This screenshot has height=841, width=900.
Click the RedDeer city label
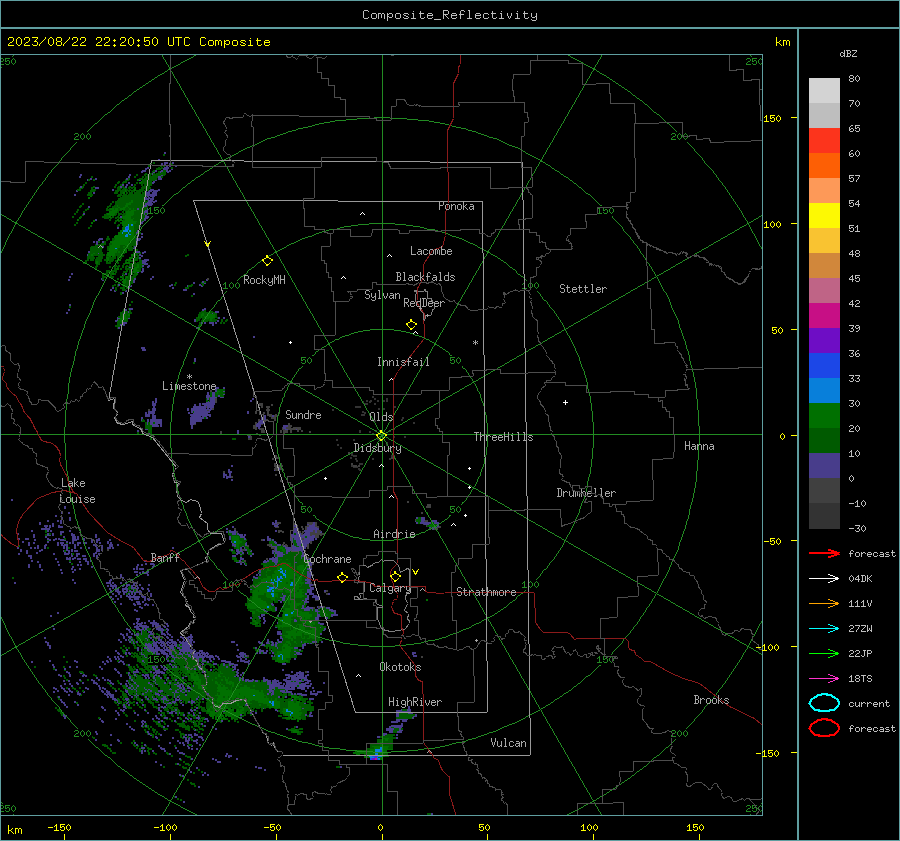click(424, 303)
